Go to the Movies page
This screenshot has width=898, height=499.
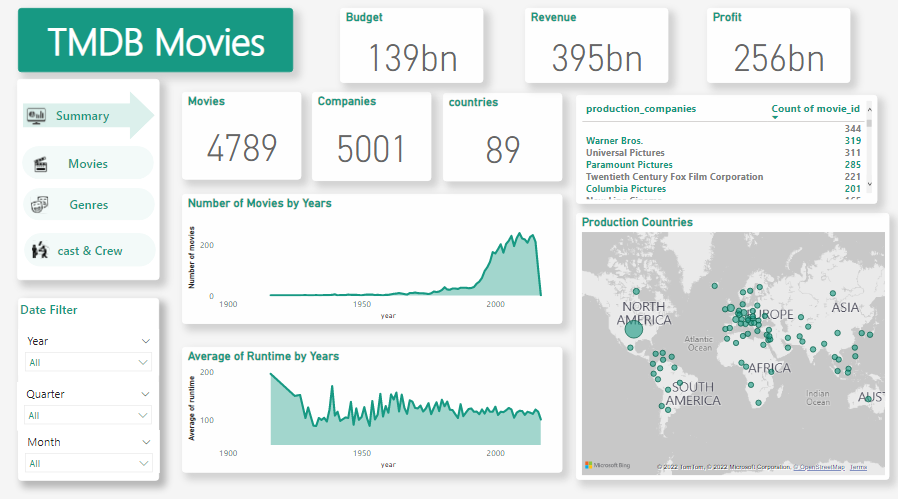tap(88, 164)
